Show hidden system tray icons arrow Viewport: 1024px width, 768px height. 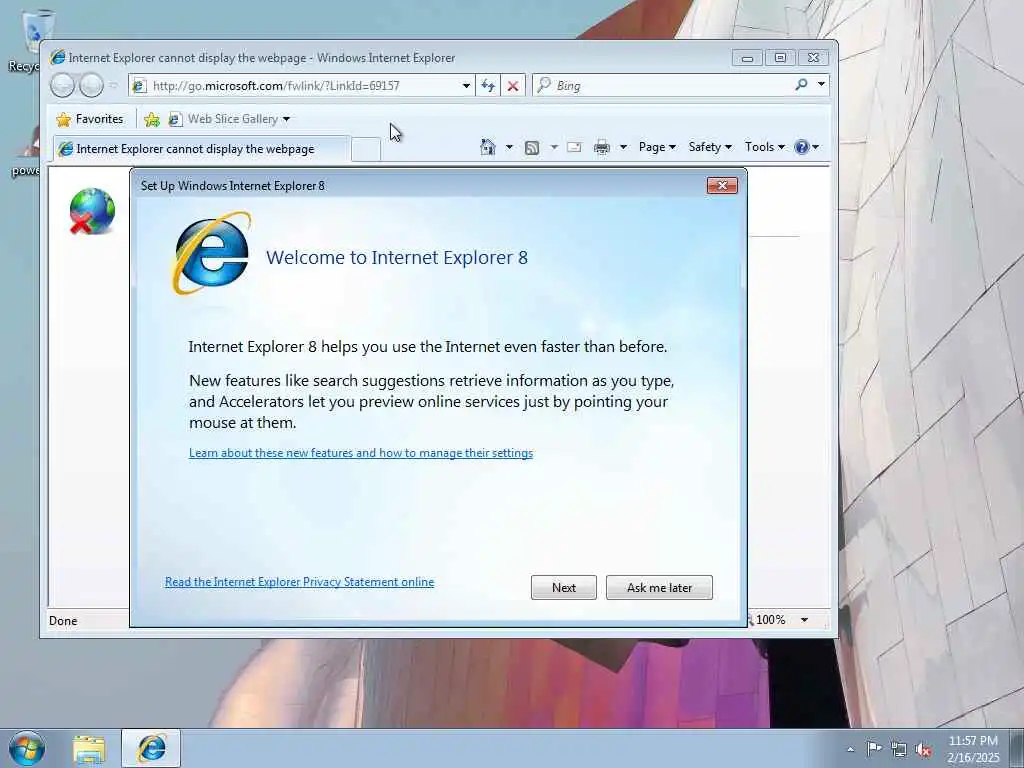(x=850, y=749)
